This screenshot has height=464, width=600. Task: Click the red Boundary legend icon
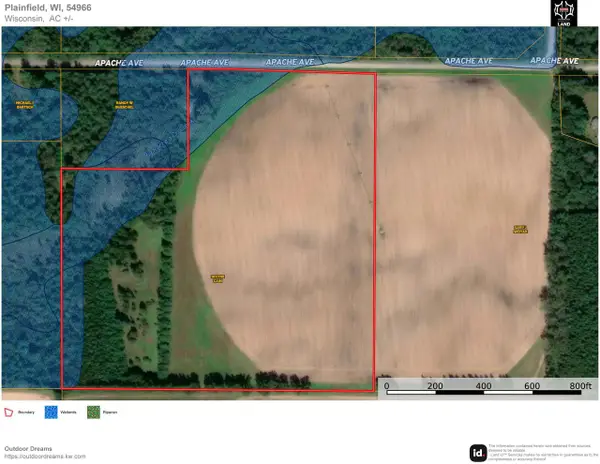click(9, 411)
